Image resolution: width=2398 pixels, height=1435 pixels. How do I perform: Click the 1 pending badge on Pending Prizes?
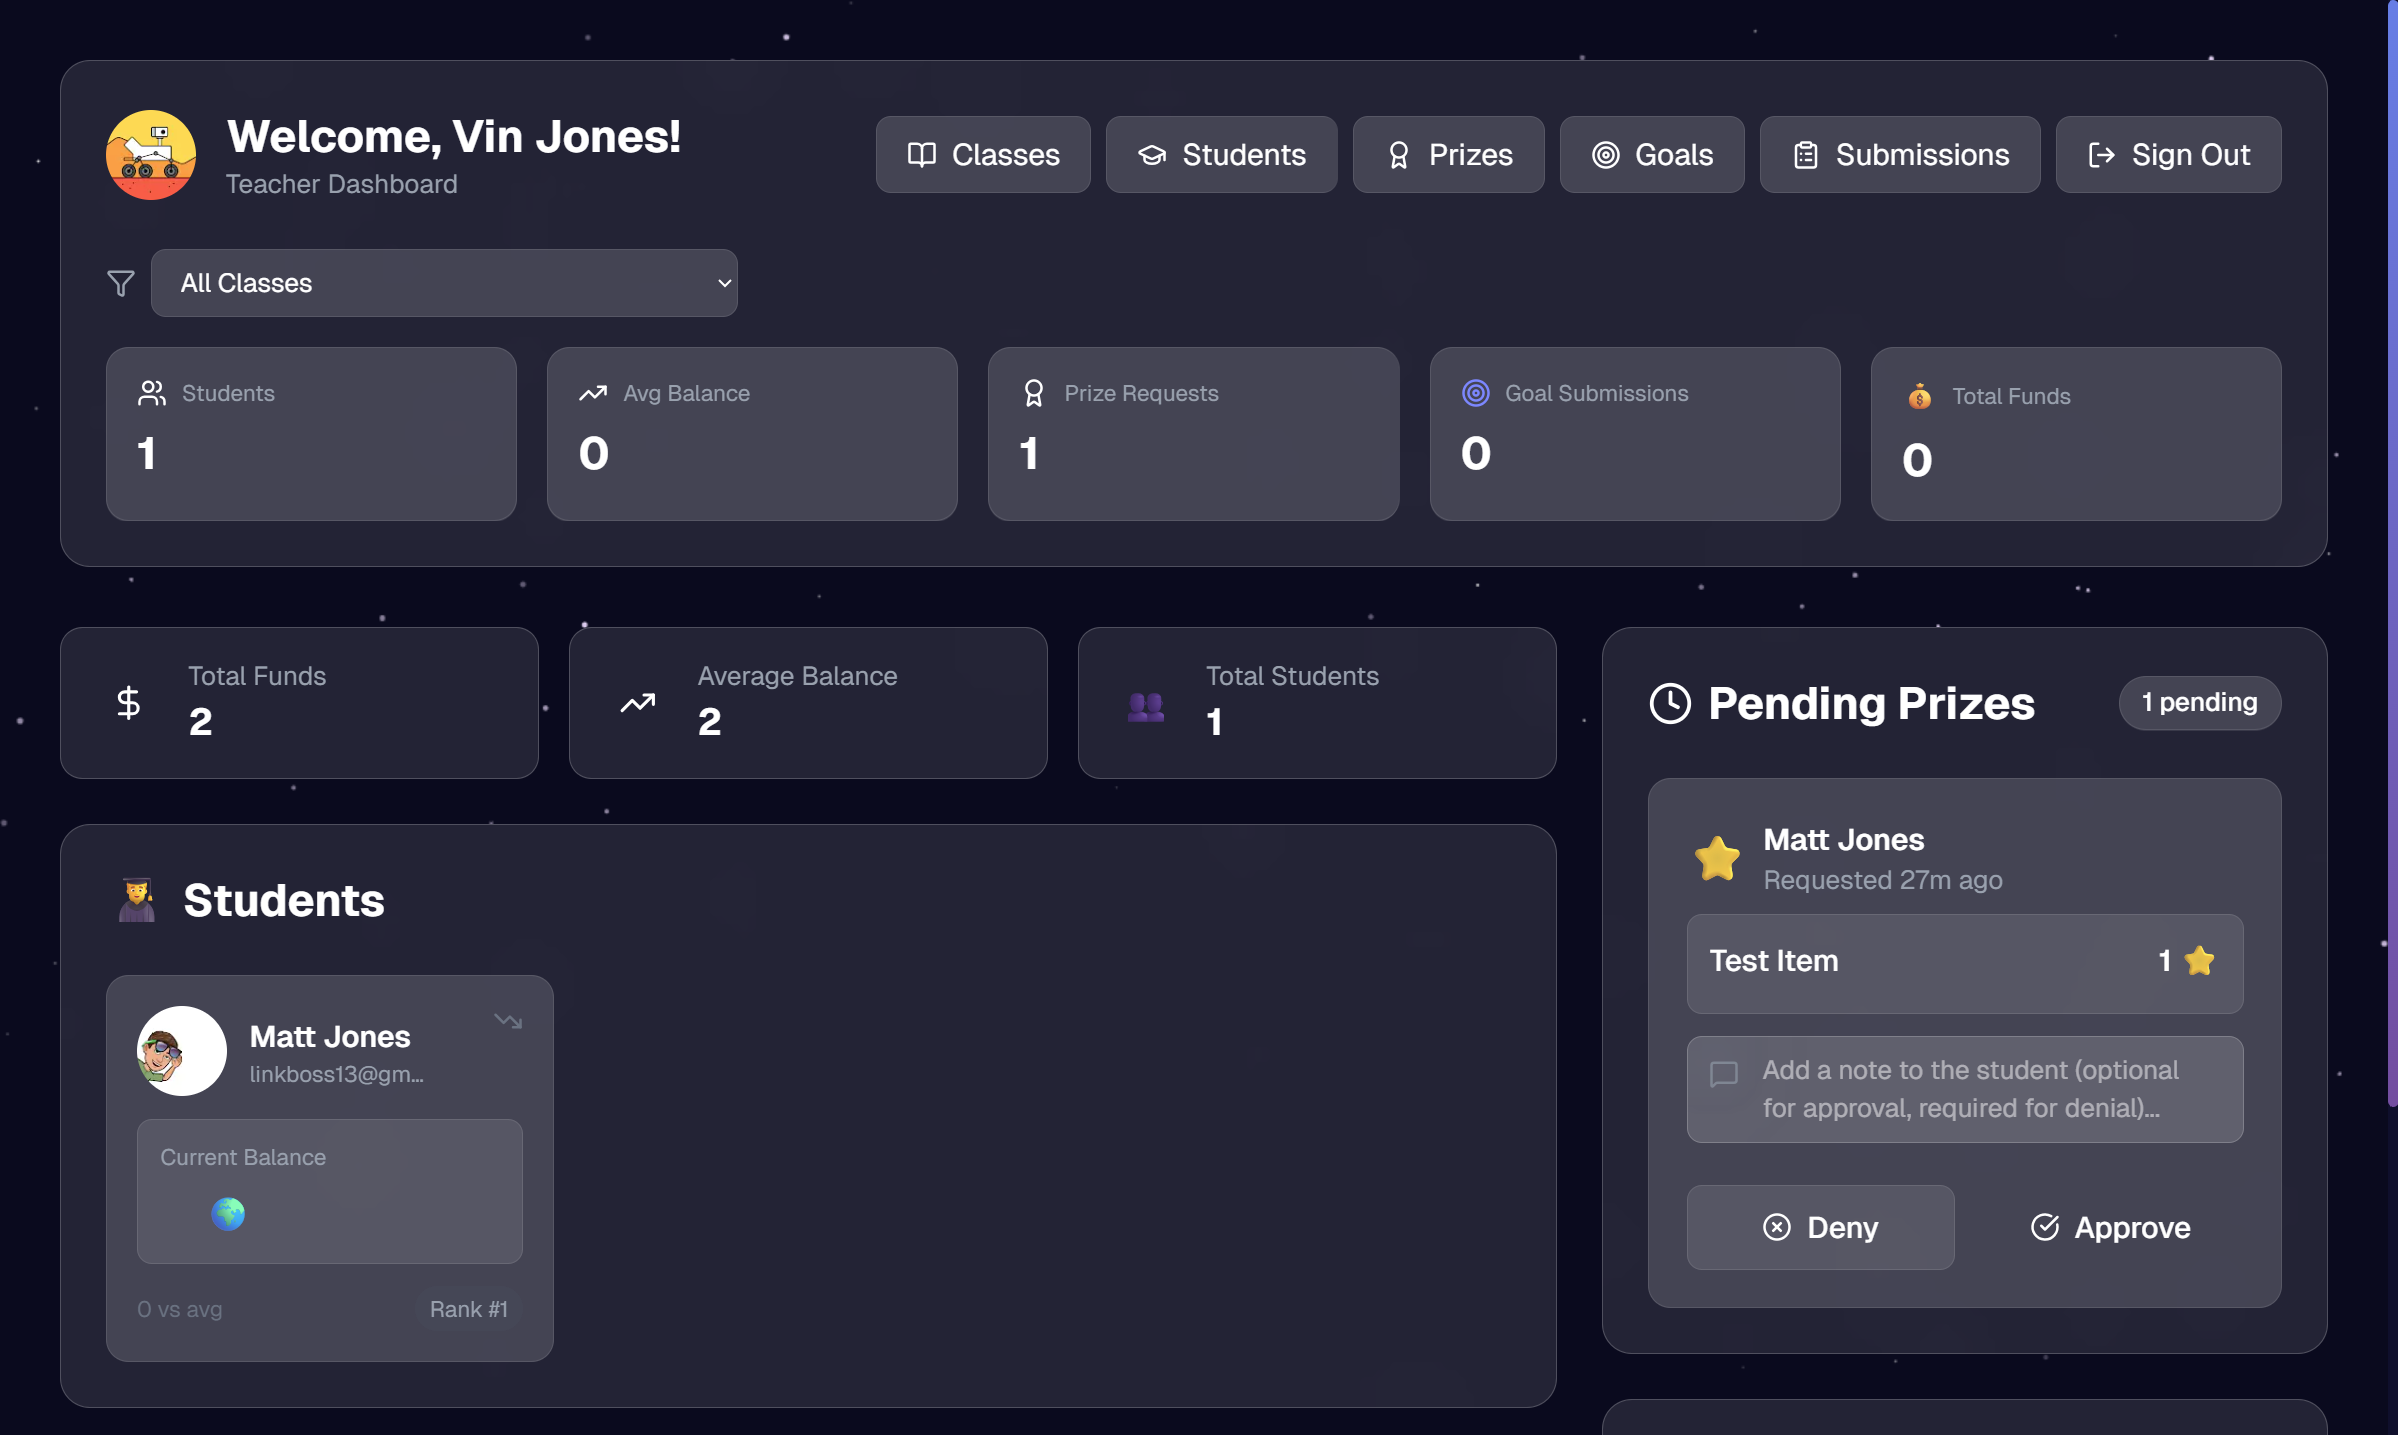[2199, 702]
